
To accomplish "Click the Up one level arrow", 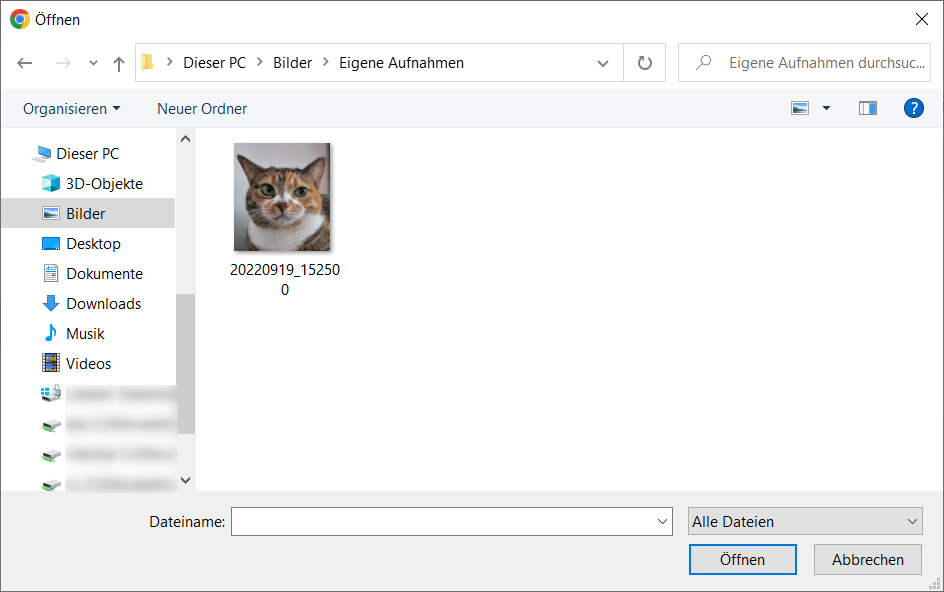I will pyautogui.click(x=119, y=63).
